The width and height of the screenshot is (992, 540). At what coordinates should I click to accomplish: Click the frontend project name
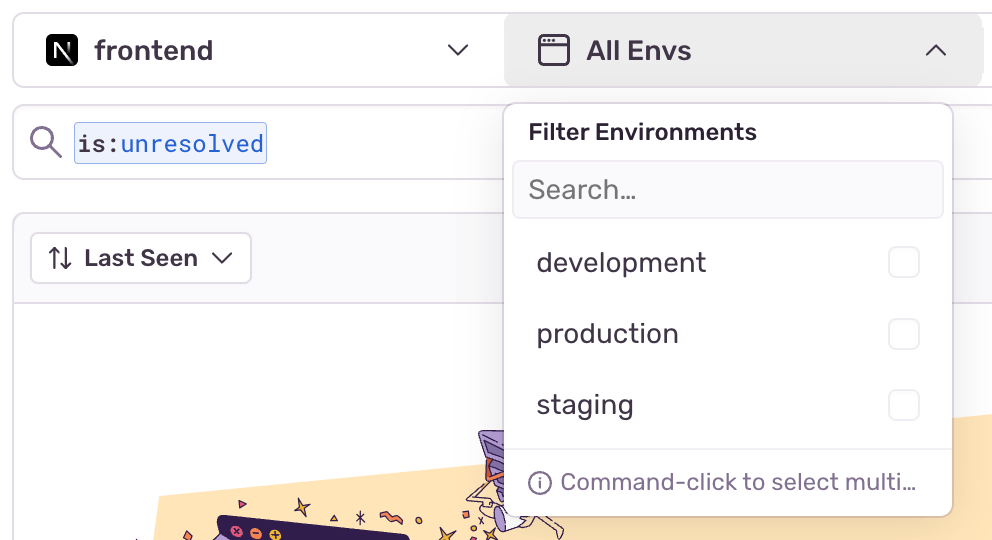(x=154, y=51)
